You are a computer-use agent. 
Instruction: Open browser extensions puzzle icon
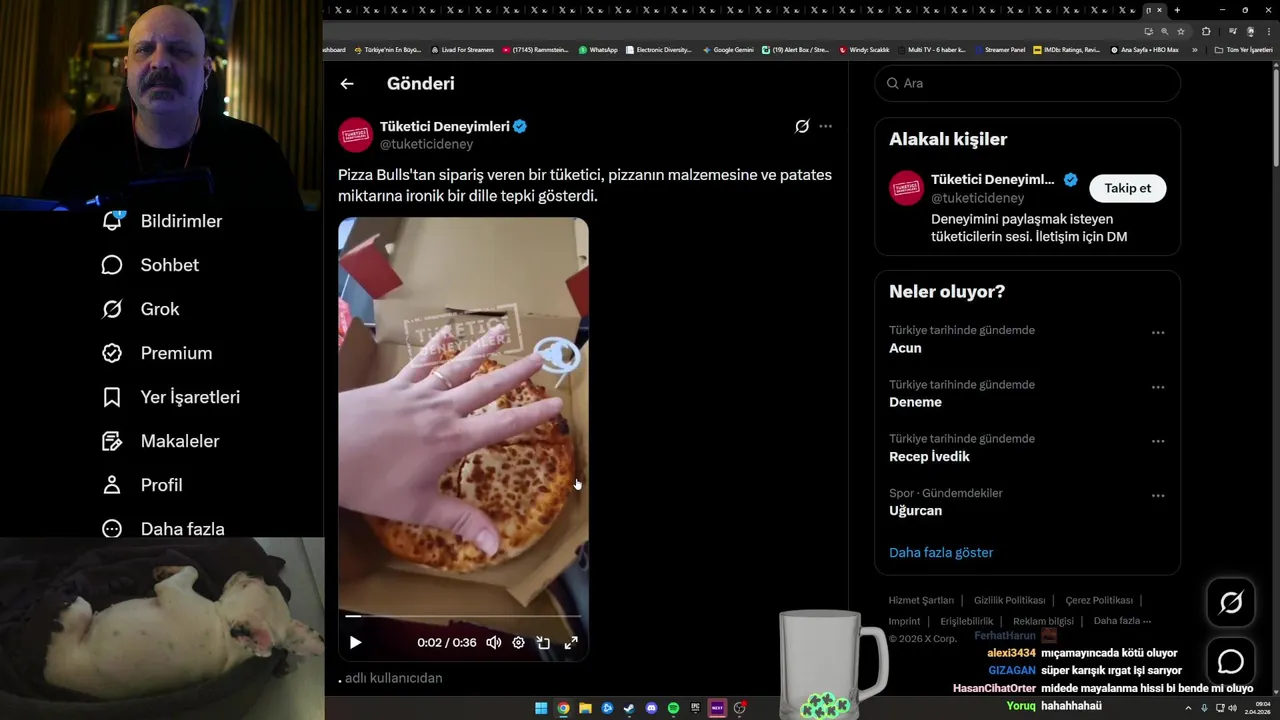tap(1205, 31)
